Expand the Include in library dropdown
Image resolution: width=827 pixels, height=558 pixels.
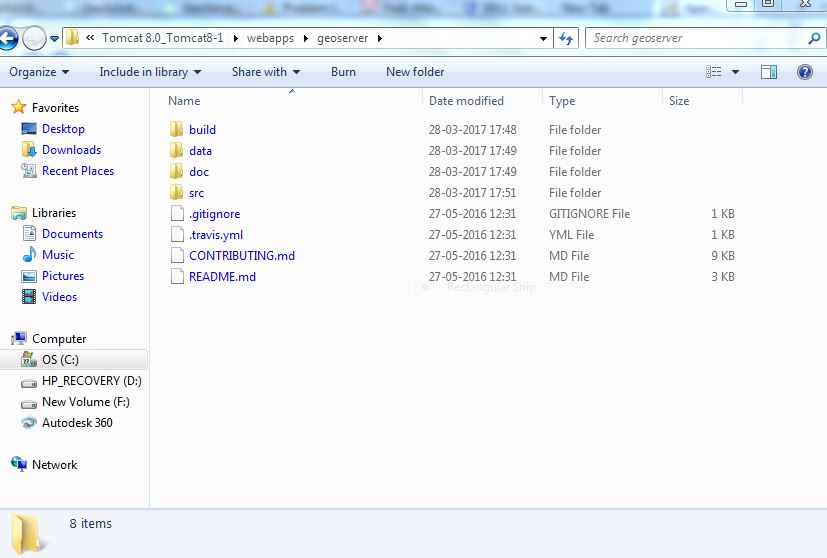point(150,72)
